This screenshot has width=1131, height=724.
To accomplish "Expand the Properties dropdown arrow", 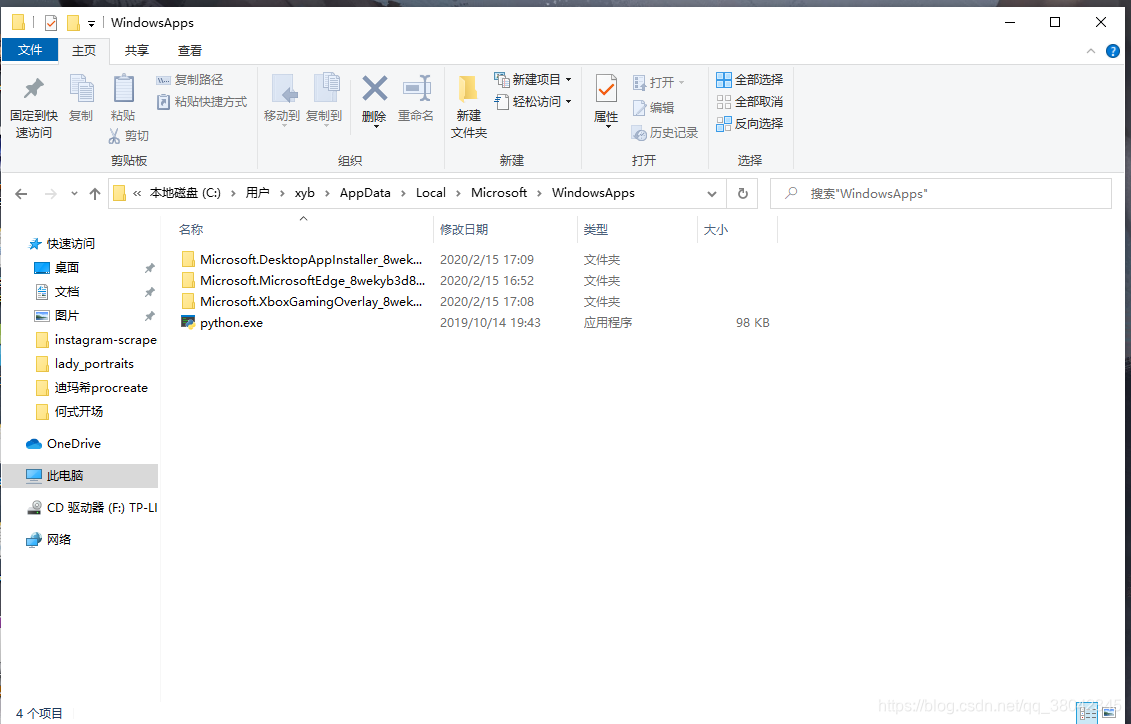I will (607, 127).
